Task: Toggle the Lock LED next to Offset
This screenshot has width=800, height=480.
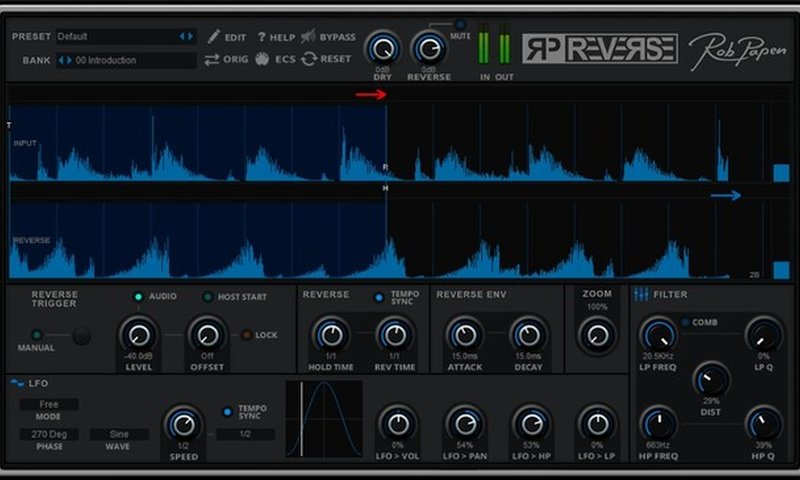Action: (246, 335)
